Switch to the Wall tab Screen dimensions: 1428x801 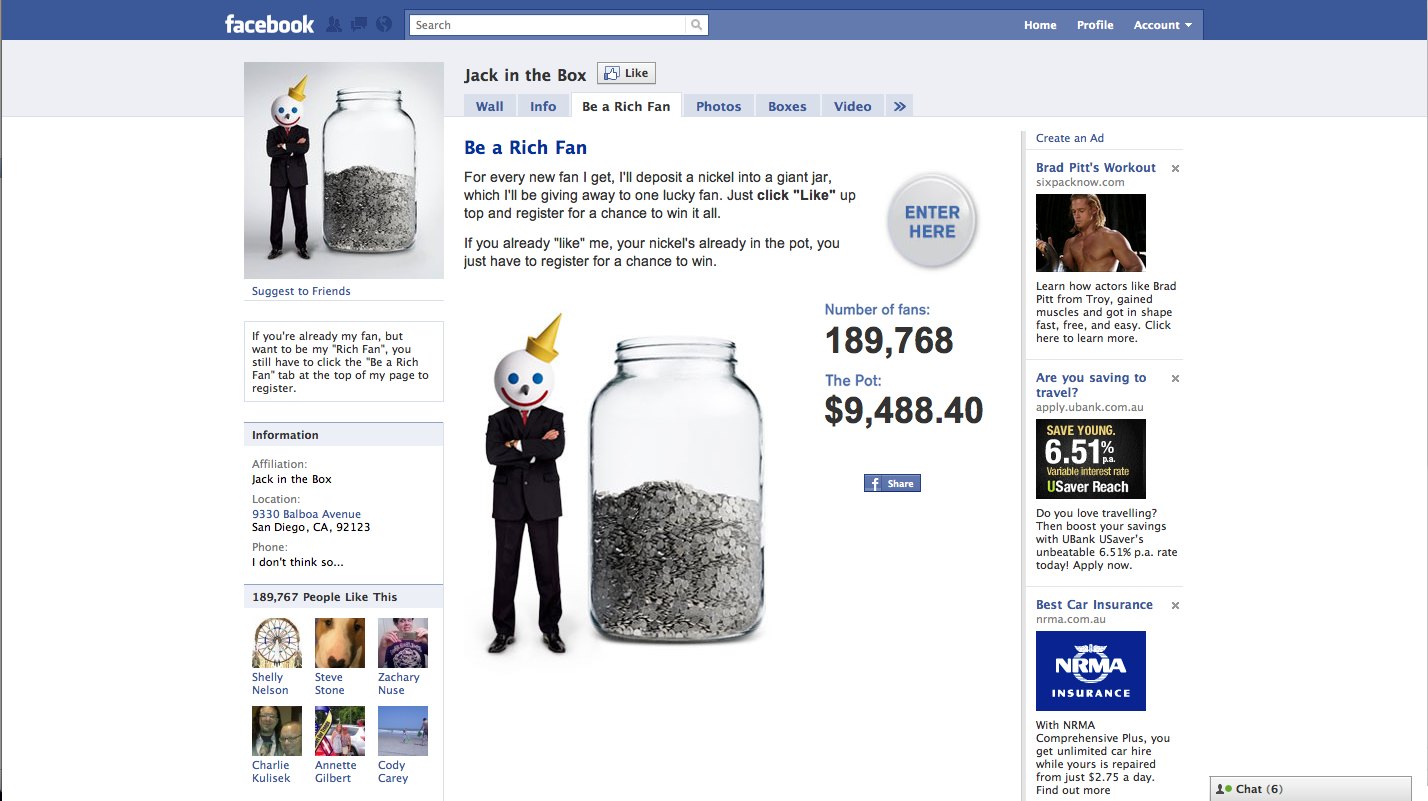(490, 106)
